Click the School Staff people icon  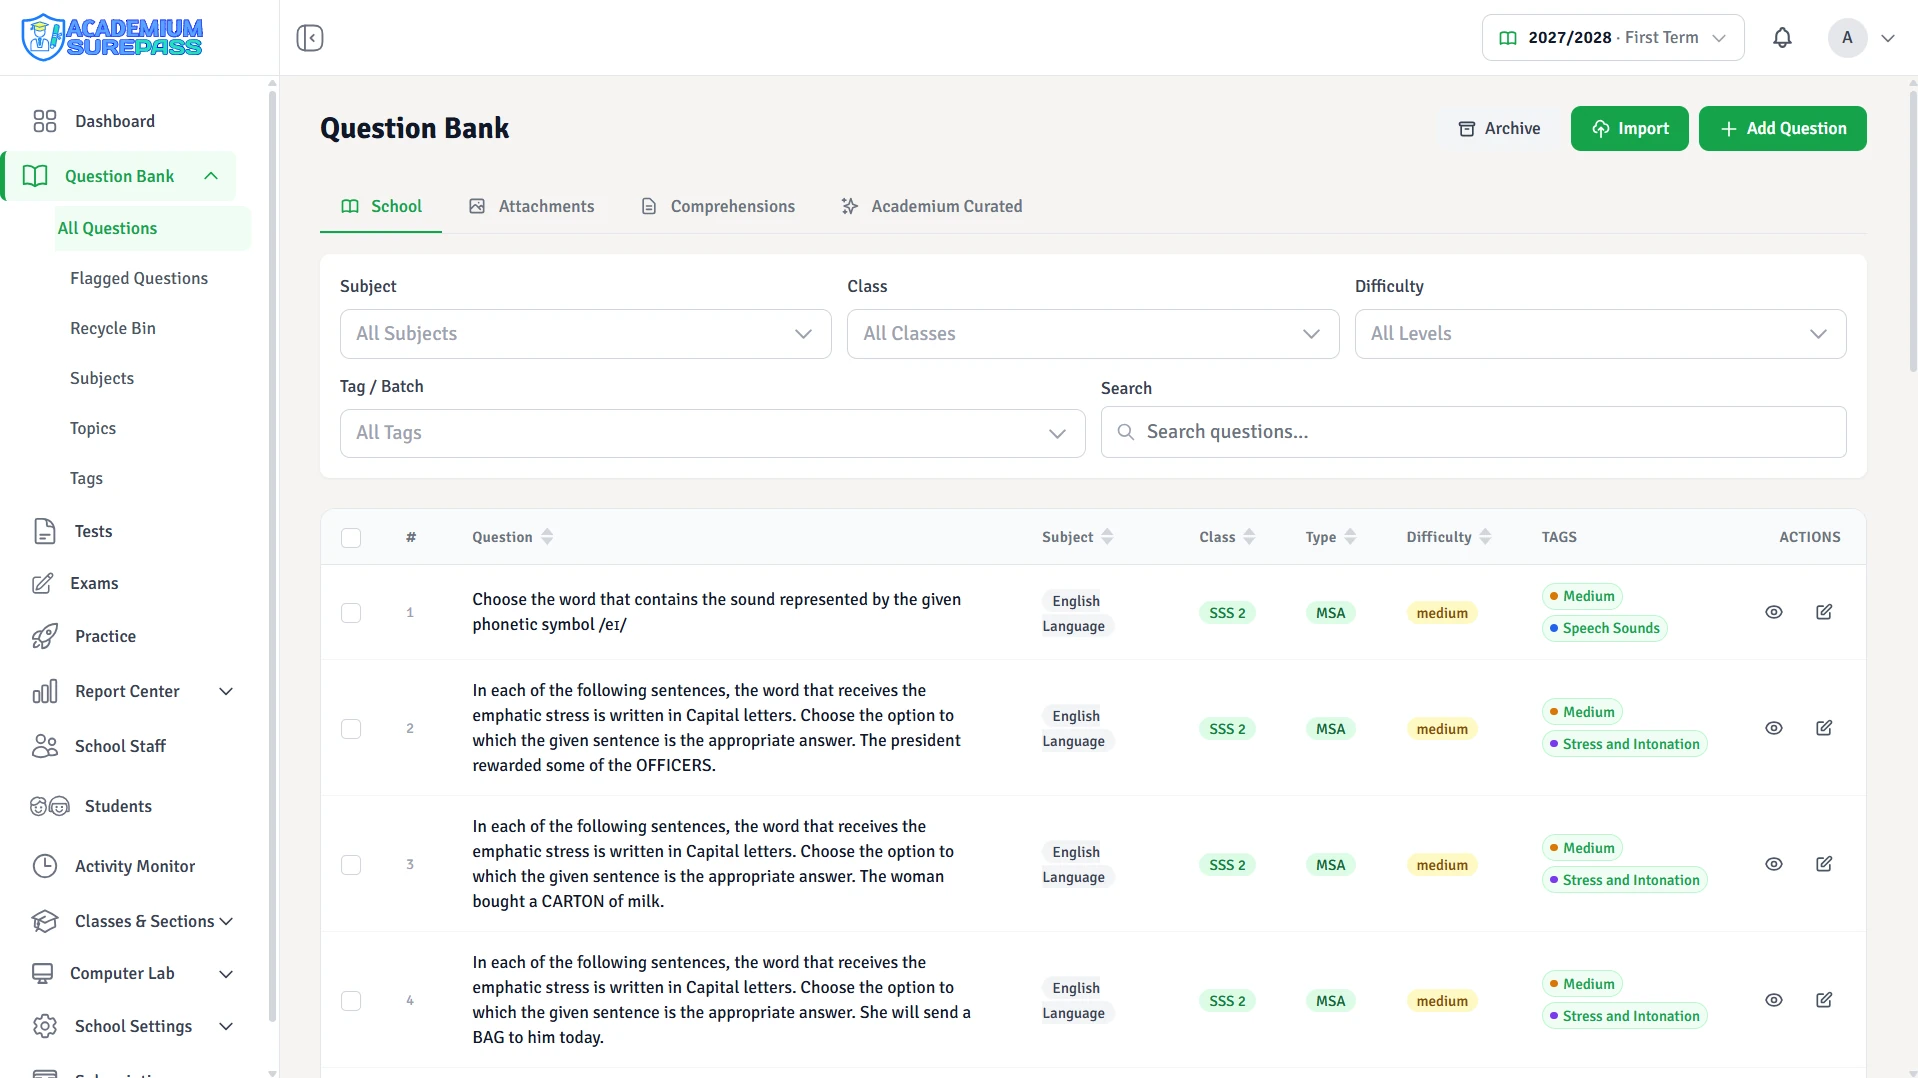[45, 746]
